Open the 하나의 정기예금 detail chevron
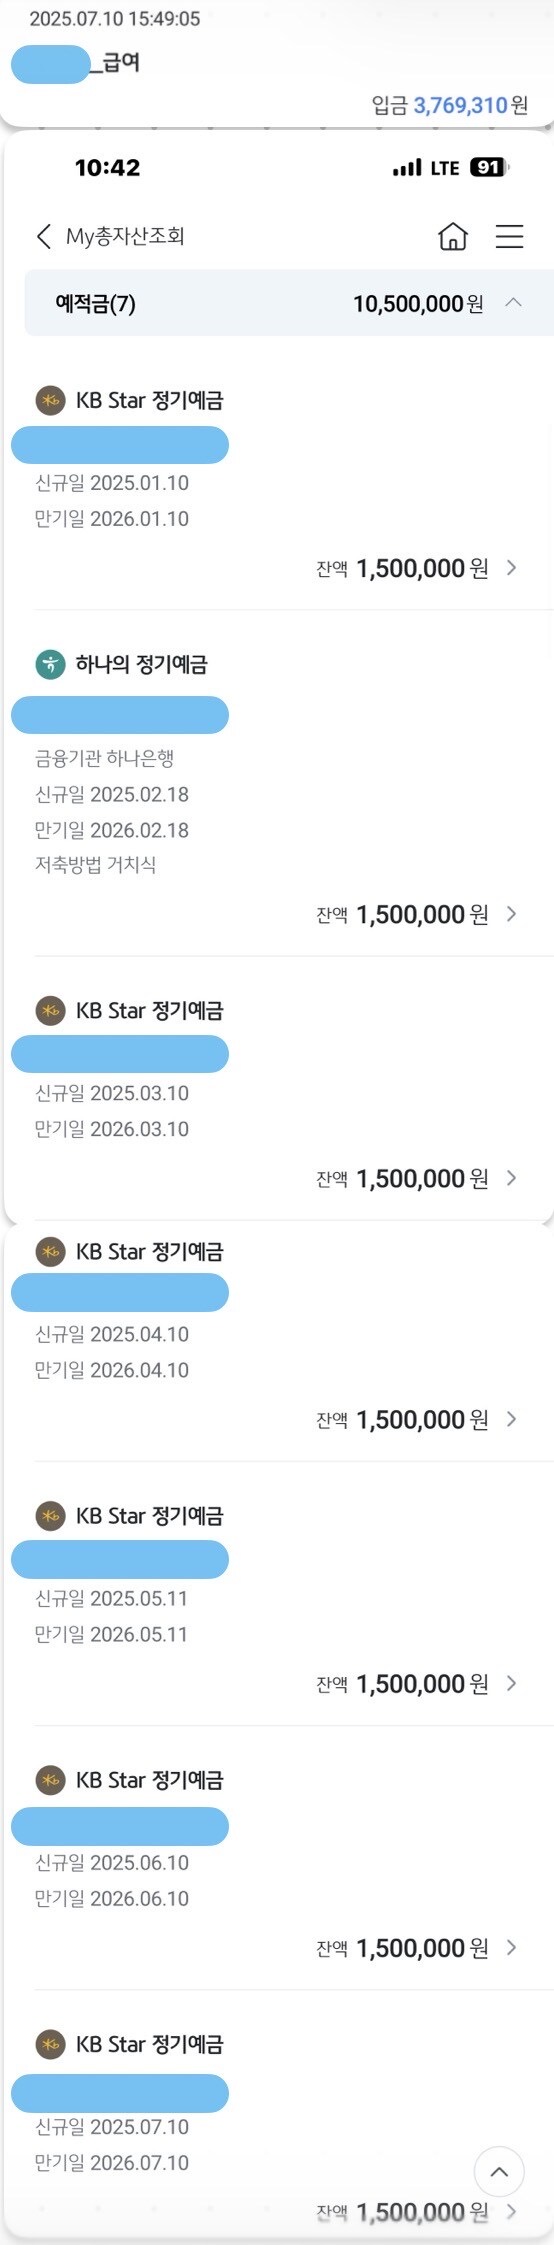554x2245 pixels. click(x=511, y=914)
